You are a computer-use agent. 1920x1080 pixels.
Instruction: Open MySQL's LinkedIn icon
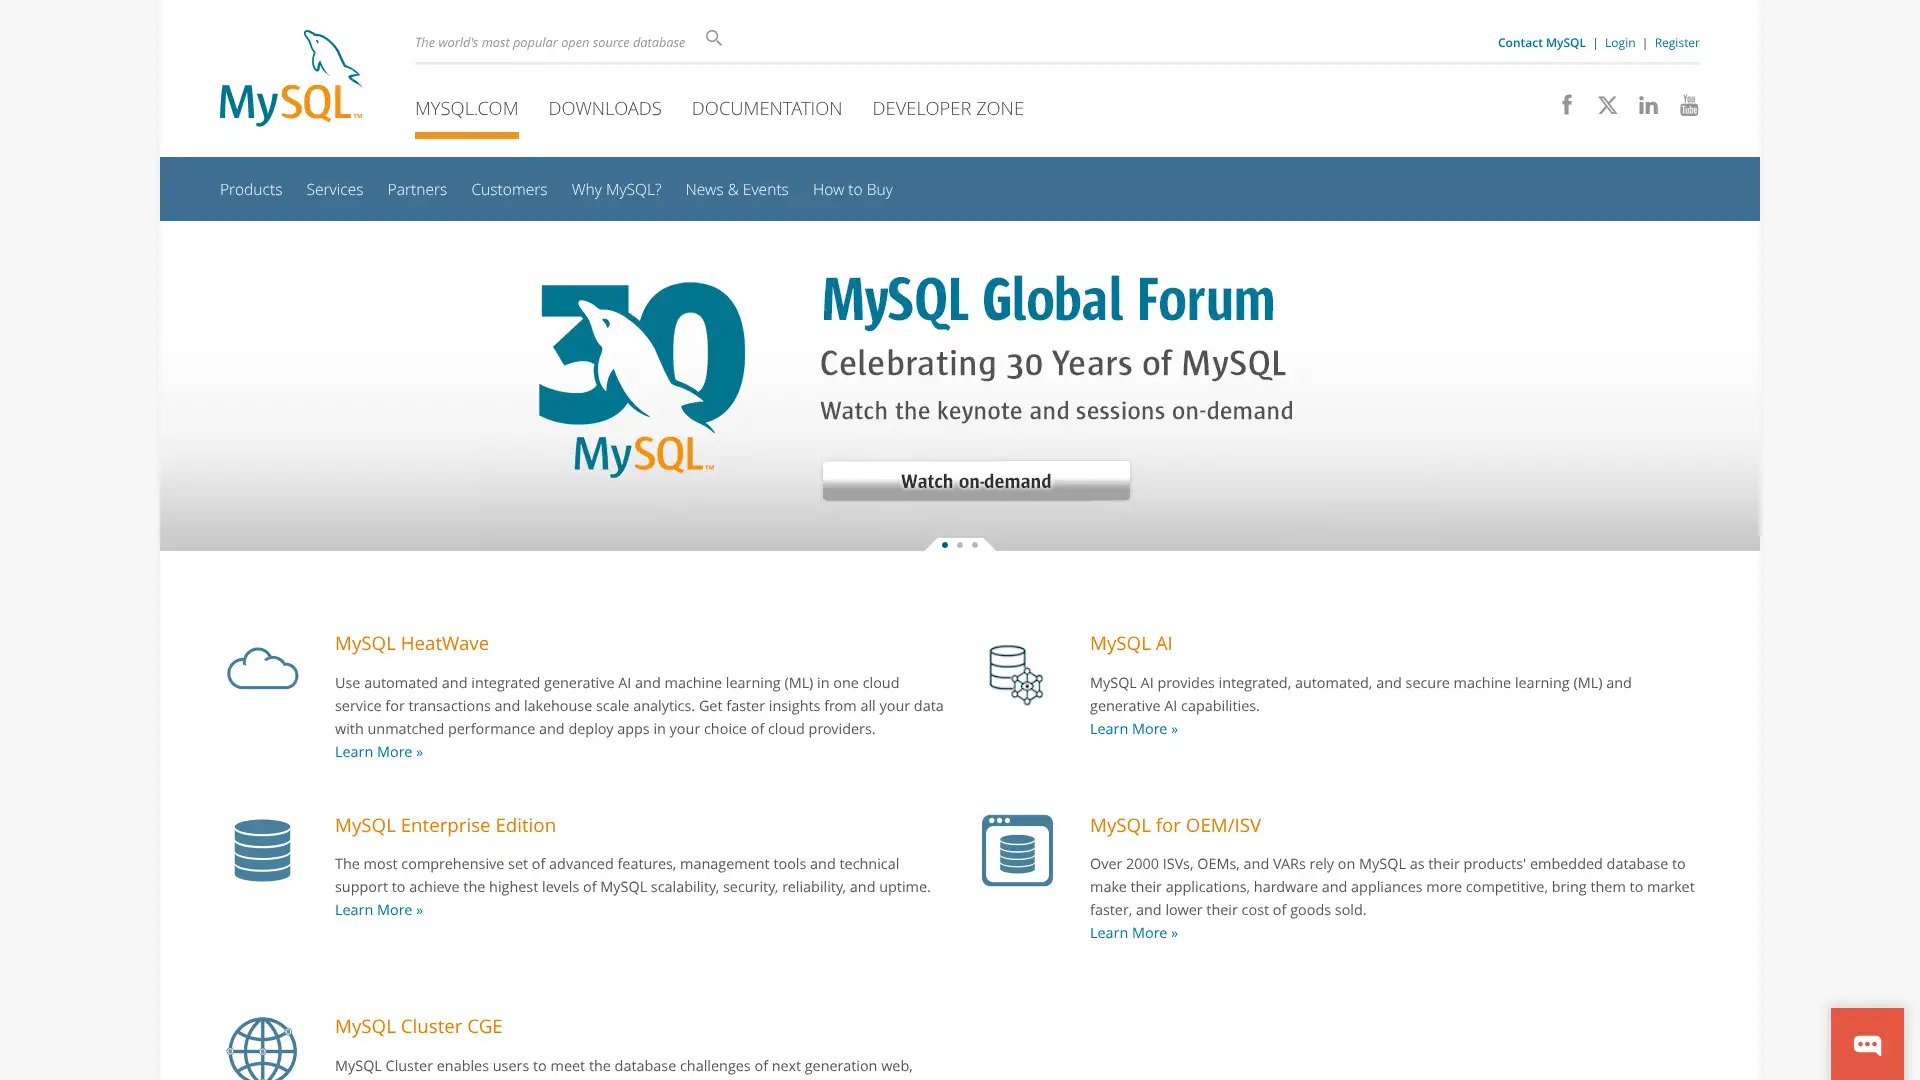click(x=1648, y=105)
